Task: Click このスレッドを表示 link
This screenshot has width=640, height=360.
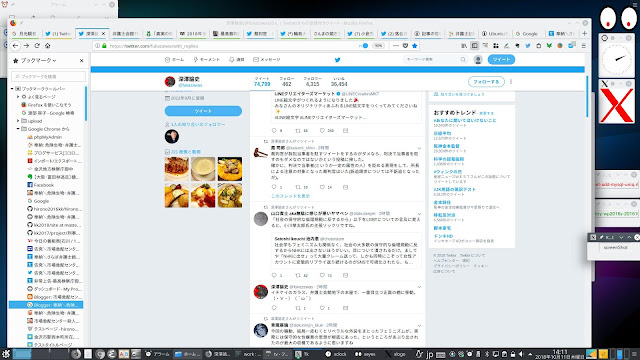Action: (291, 196)
